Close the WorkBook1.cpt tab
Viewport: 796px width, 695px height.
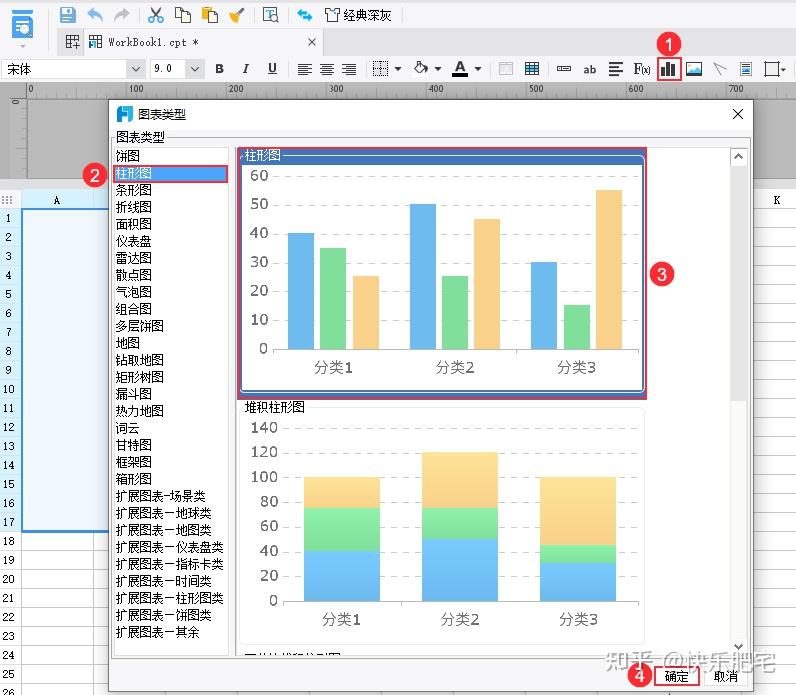pos(312,42)
